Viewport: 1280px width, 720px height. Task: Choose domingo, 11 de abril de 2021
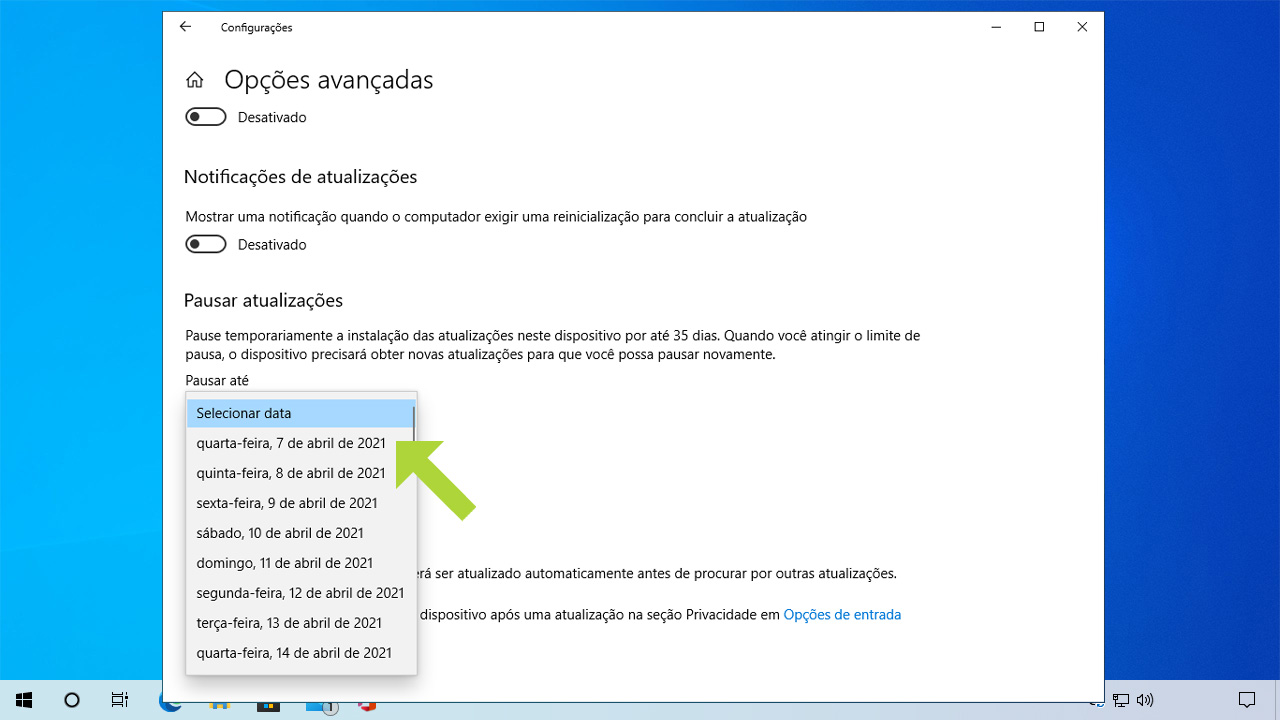(300, 563)
